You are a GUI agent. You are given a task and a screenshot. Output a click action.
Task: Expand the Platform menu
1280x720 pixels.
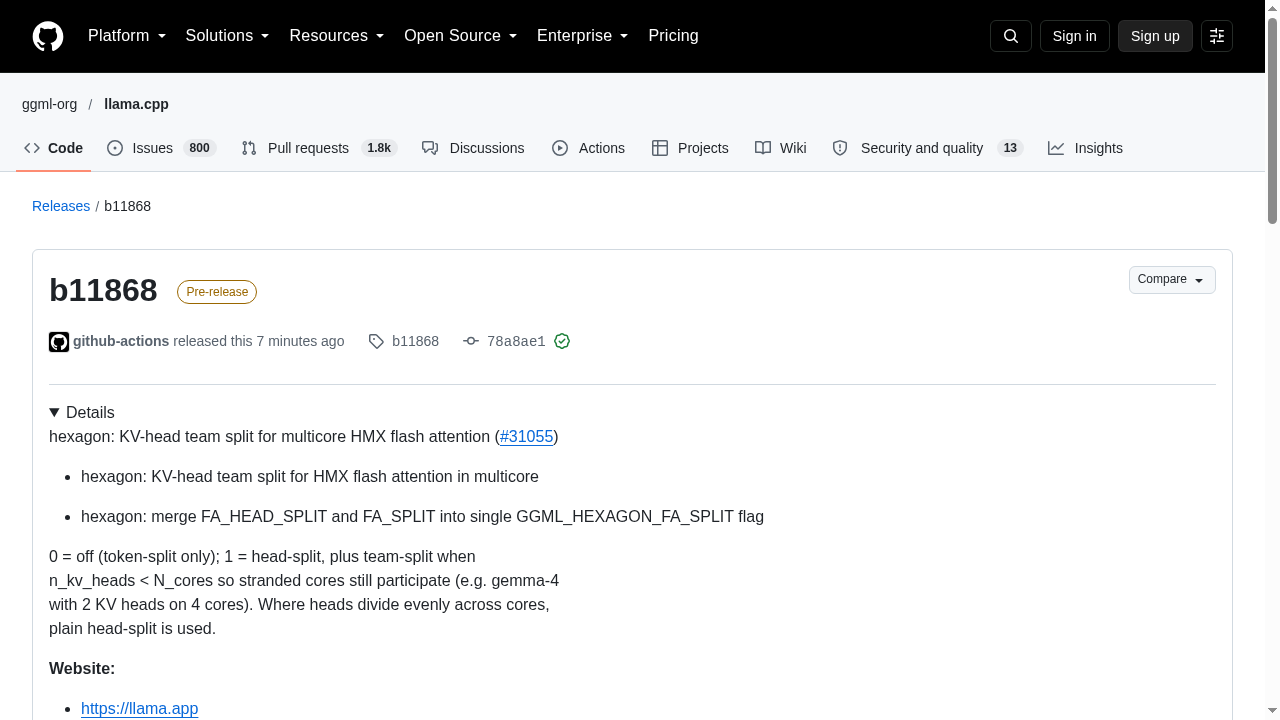click(127, 36)
